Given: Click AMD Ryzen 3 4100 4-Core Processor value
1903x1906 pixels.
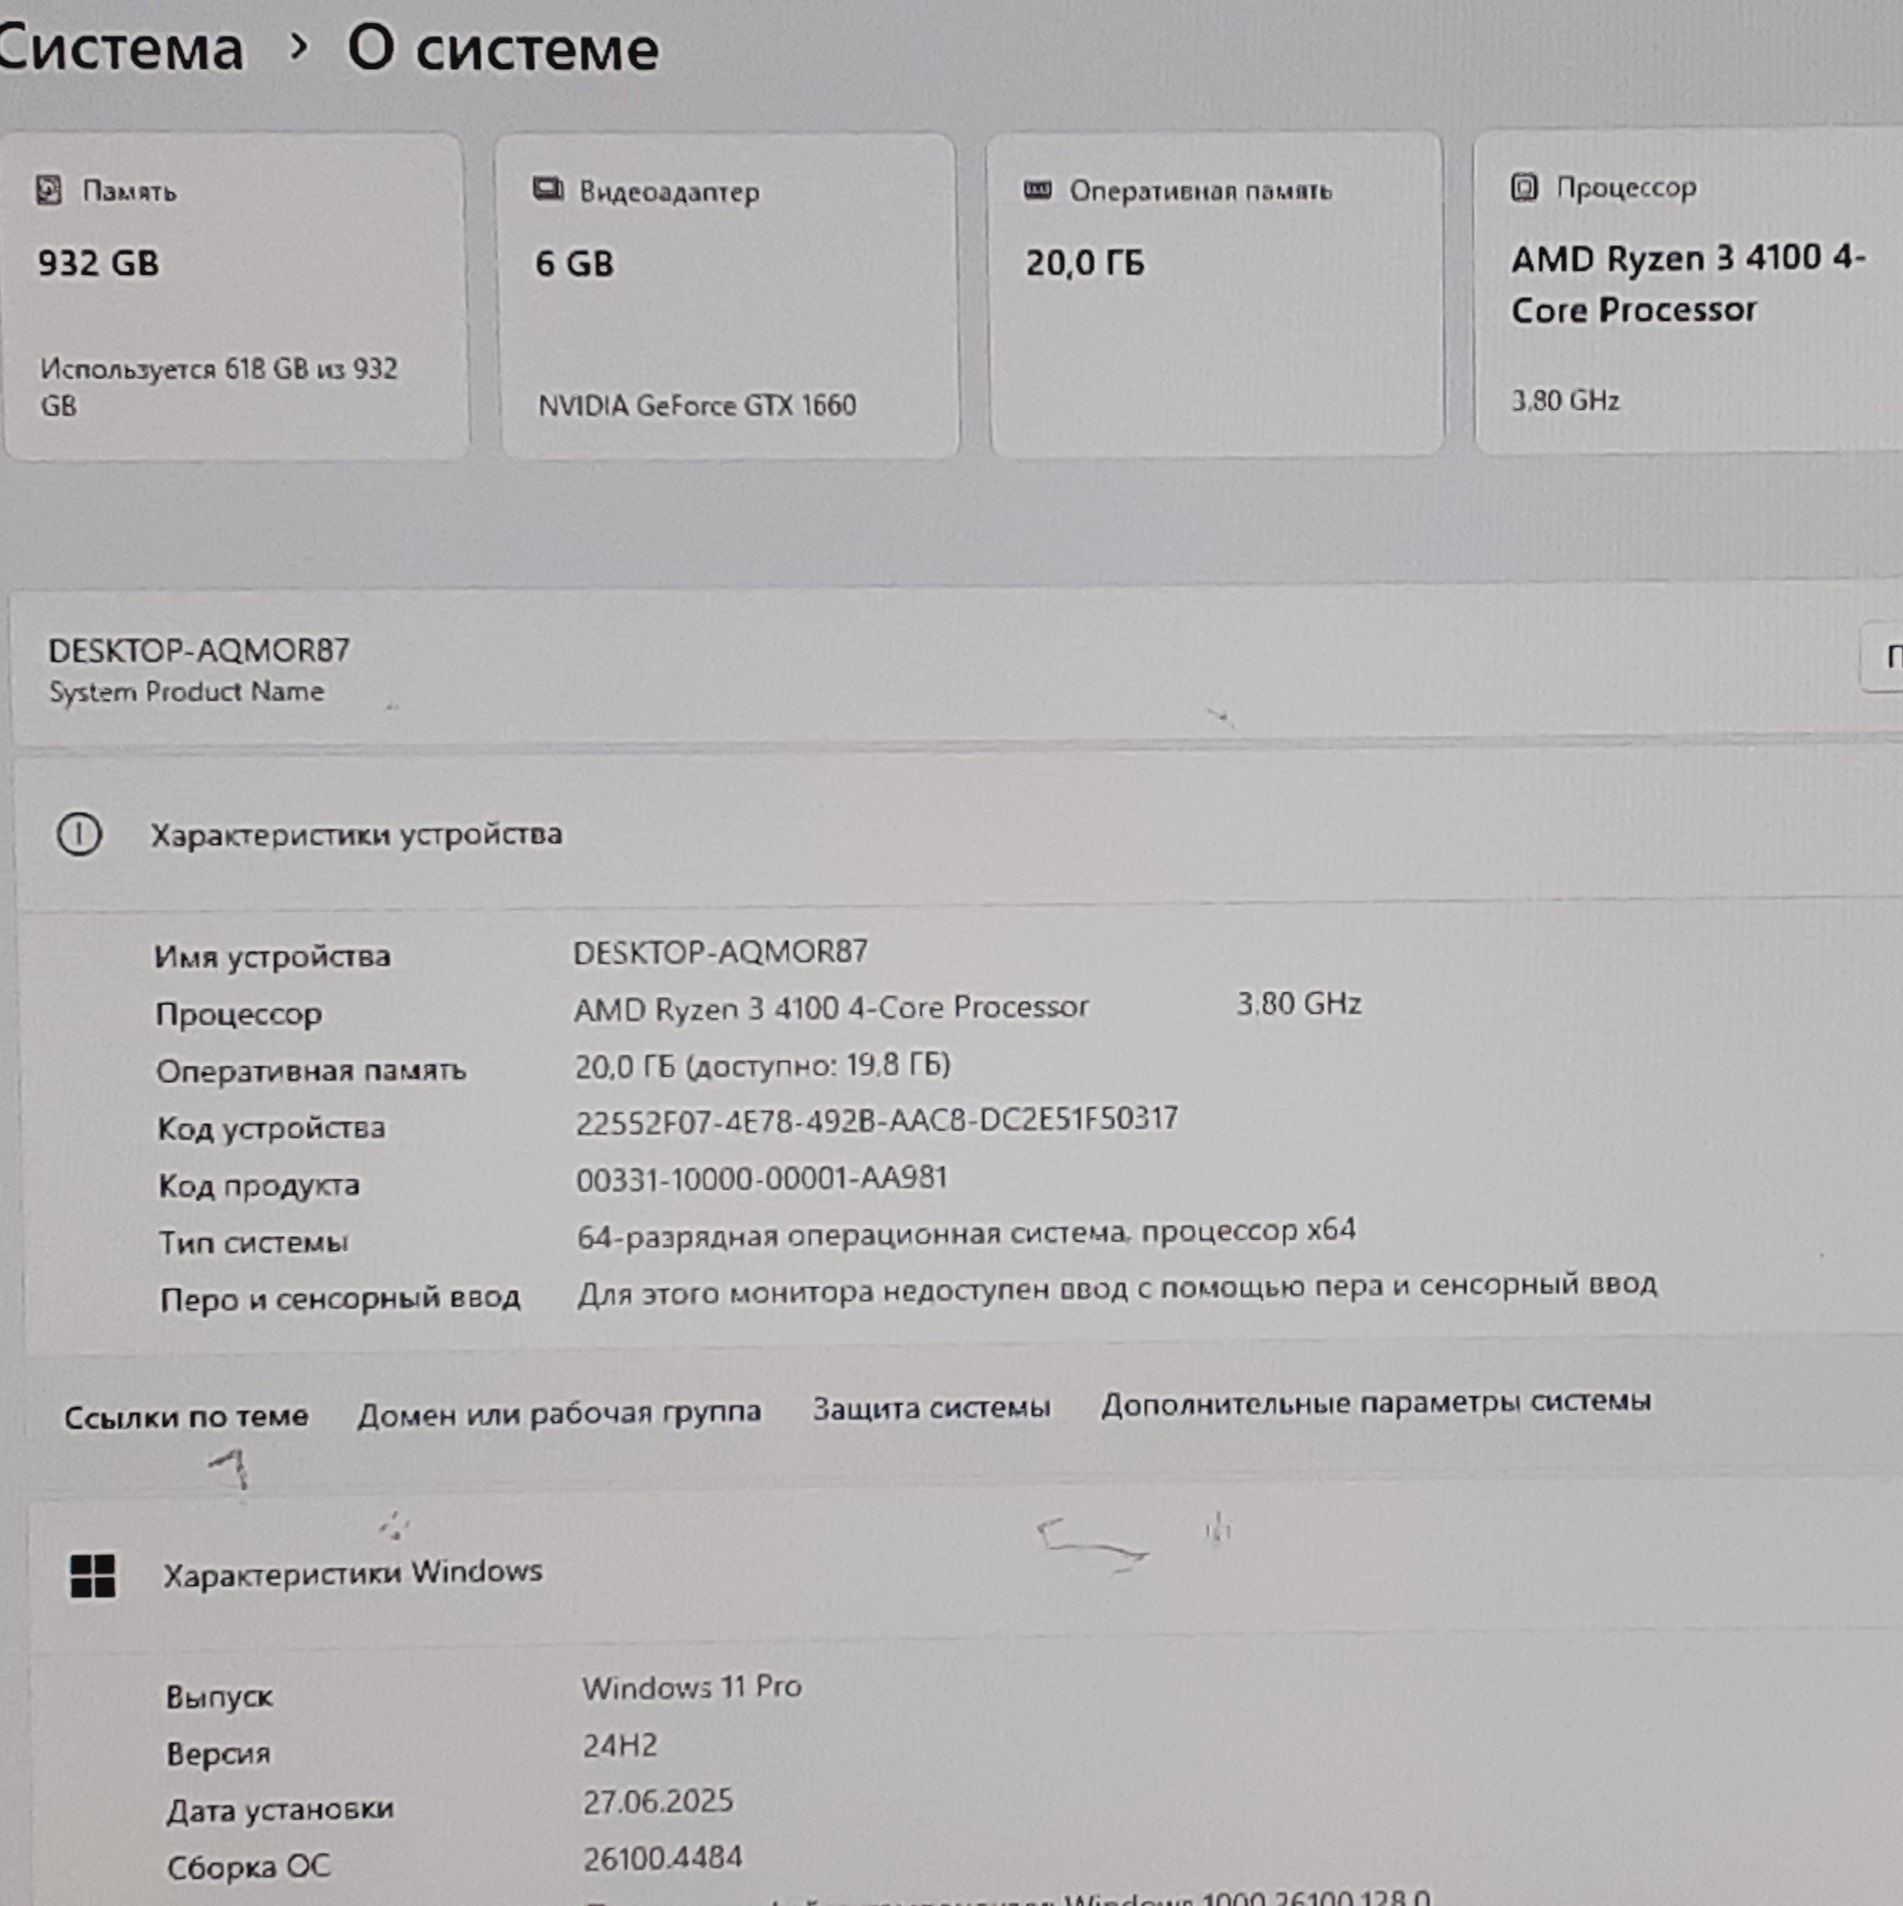Looking at the screenshot, I should [831, 1007].
